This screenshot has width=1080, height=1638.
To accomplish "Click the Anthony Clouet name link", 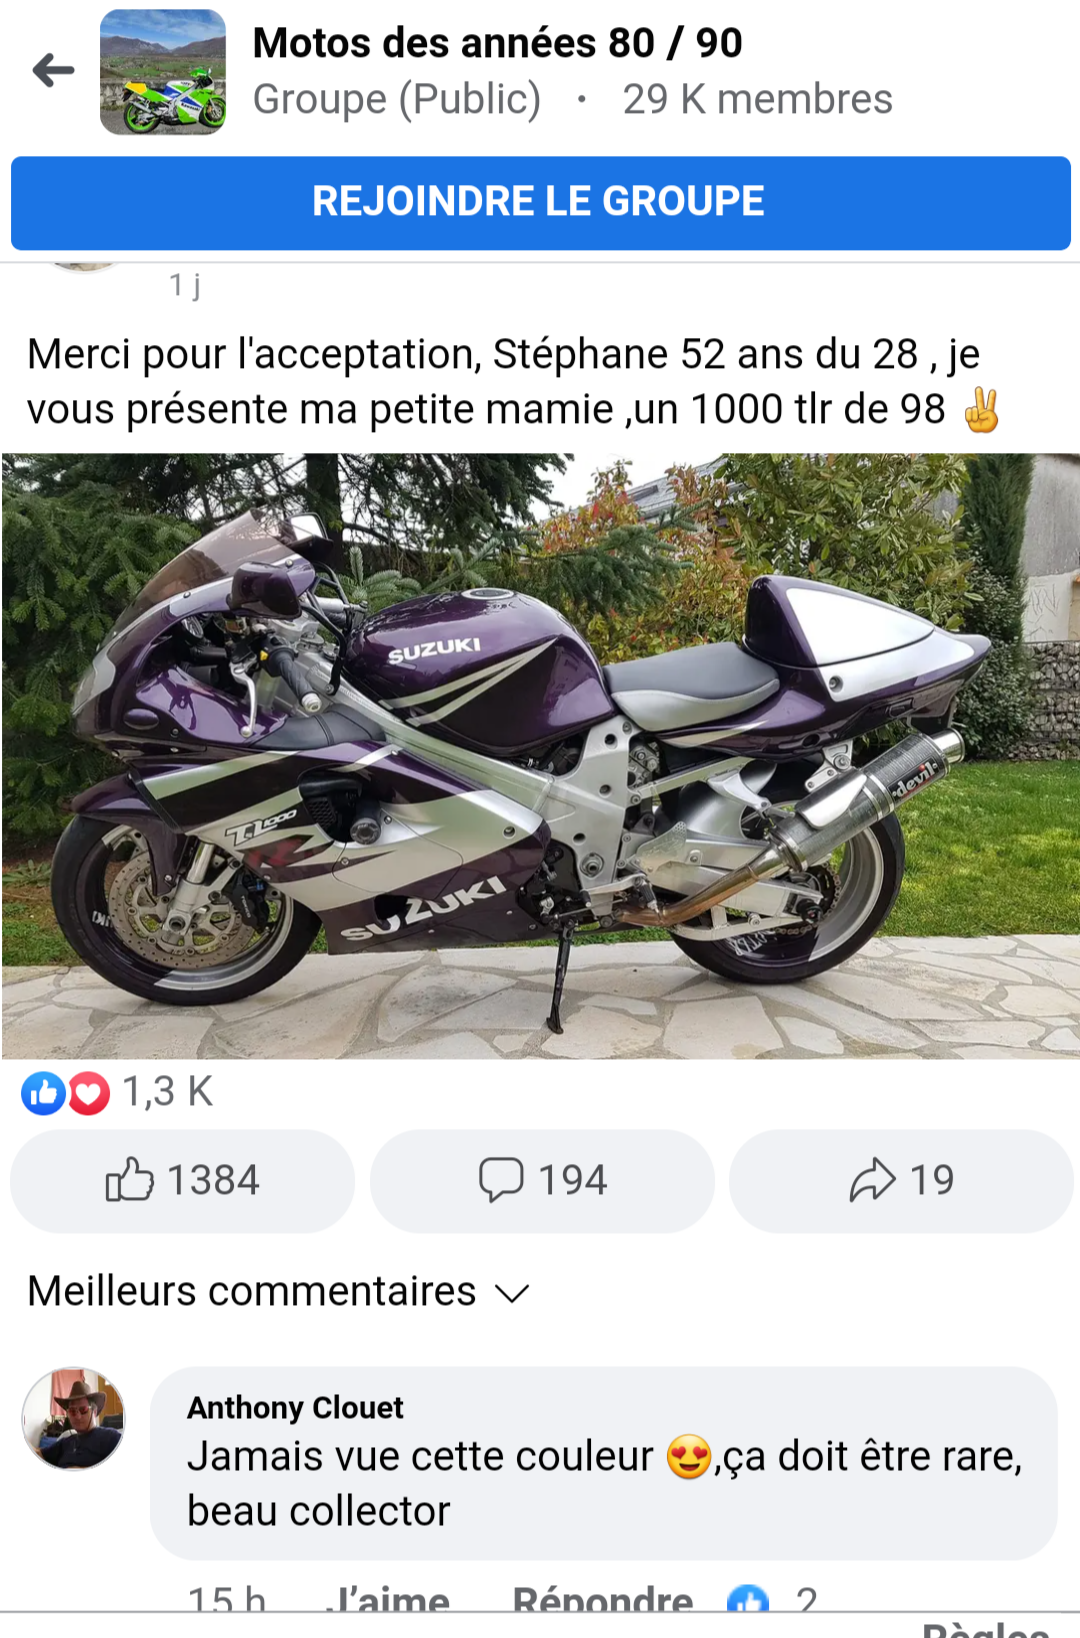I will click(295, 1407).
